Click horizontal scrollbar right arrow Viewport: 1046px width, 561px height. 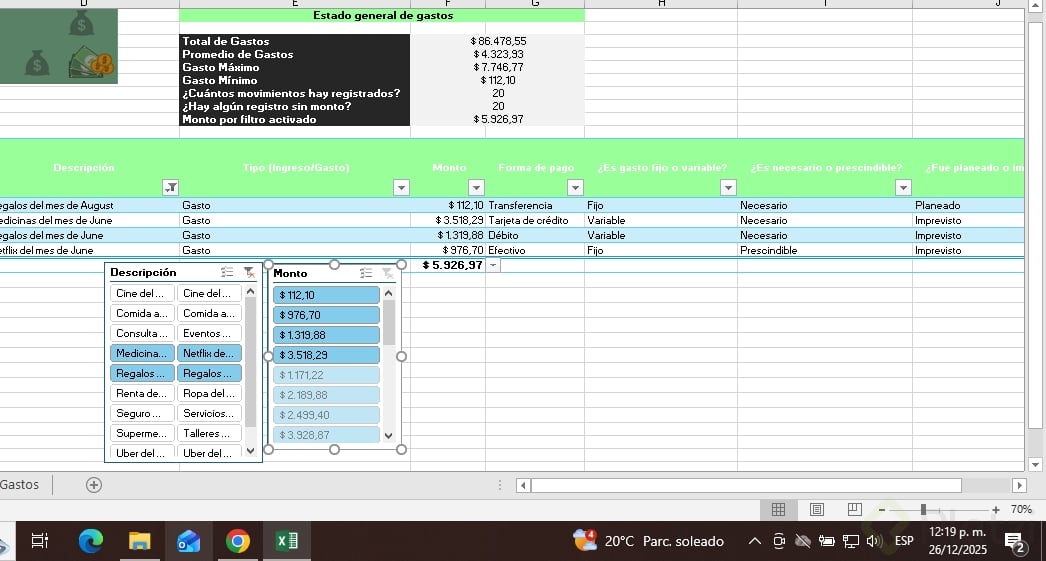(x=1019, y=486)
